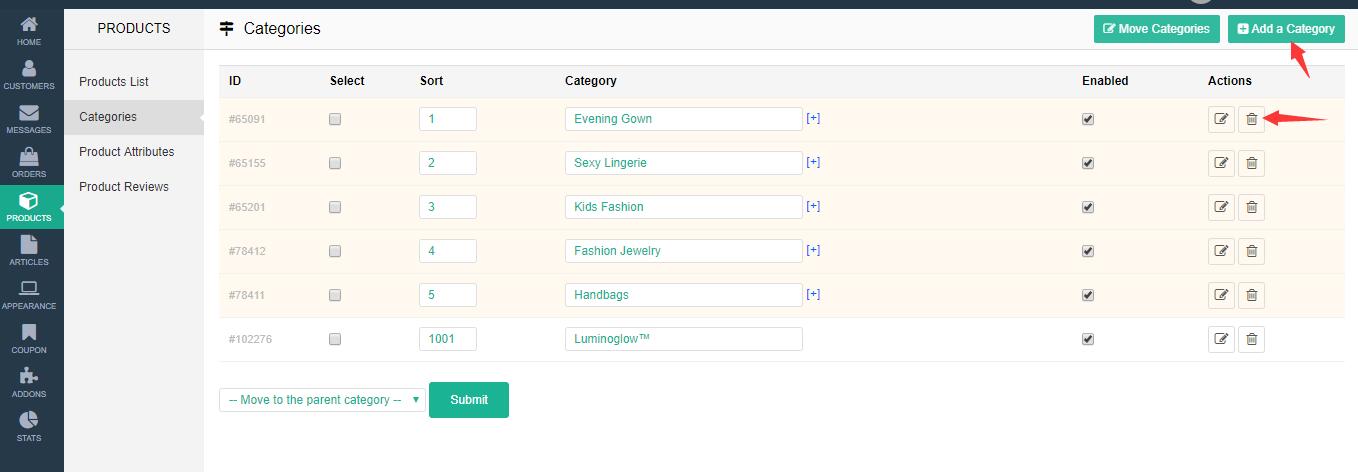The width and height of the screenshot is (1358, 472).
Task: Open the Home section in sidebar
Action: click(29, 30)
